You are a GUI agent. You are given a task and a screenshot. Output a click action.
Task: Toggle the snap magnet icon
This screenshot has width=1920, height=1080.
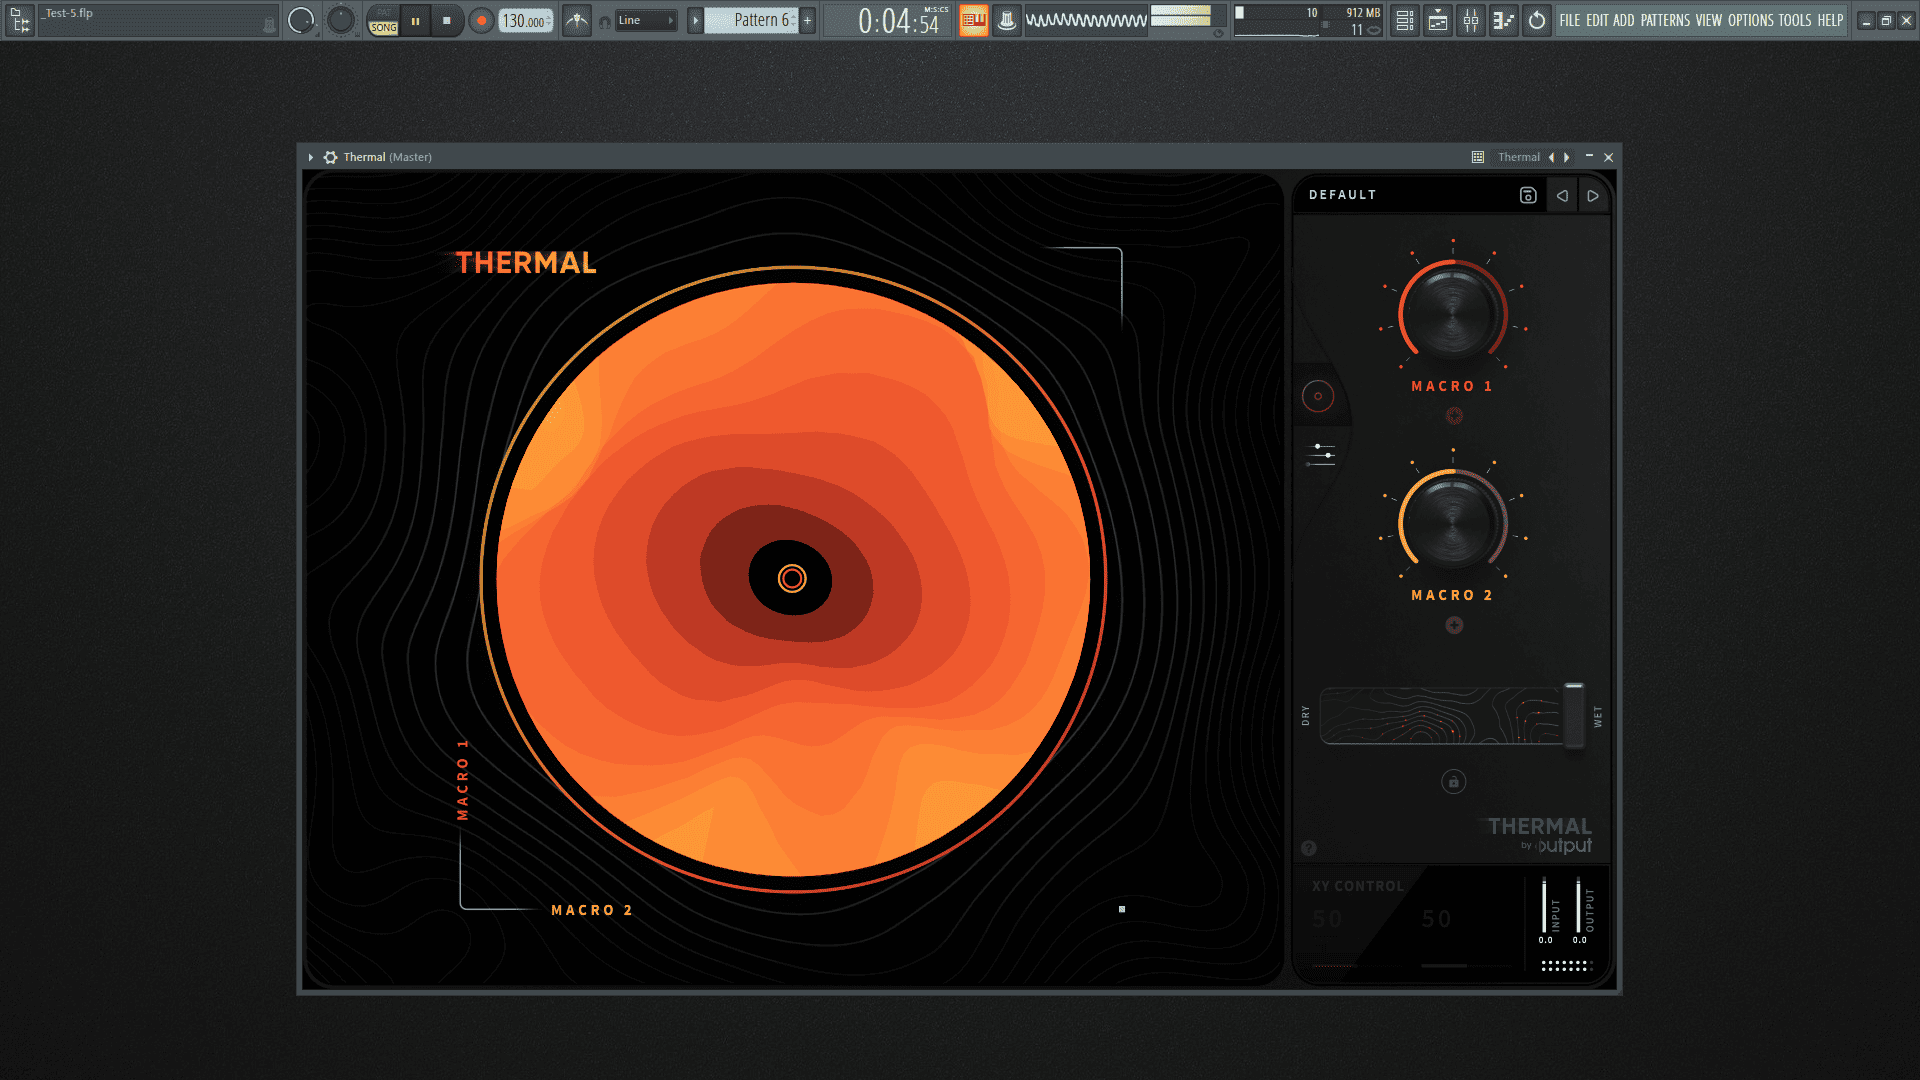(x=604, y=22)
